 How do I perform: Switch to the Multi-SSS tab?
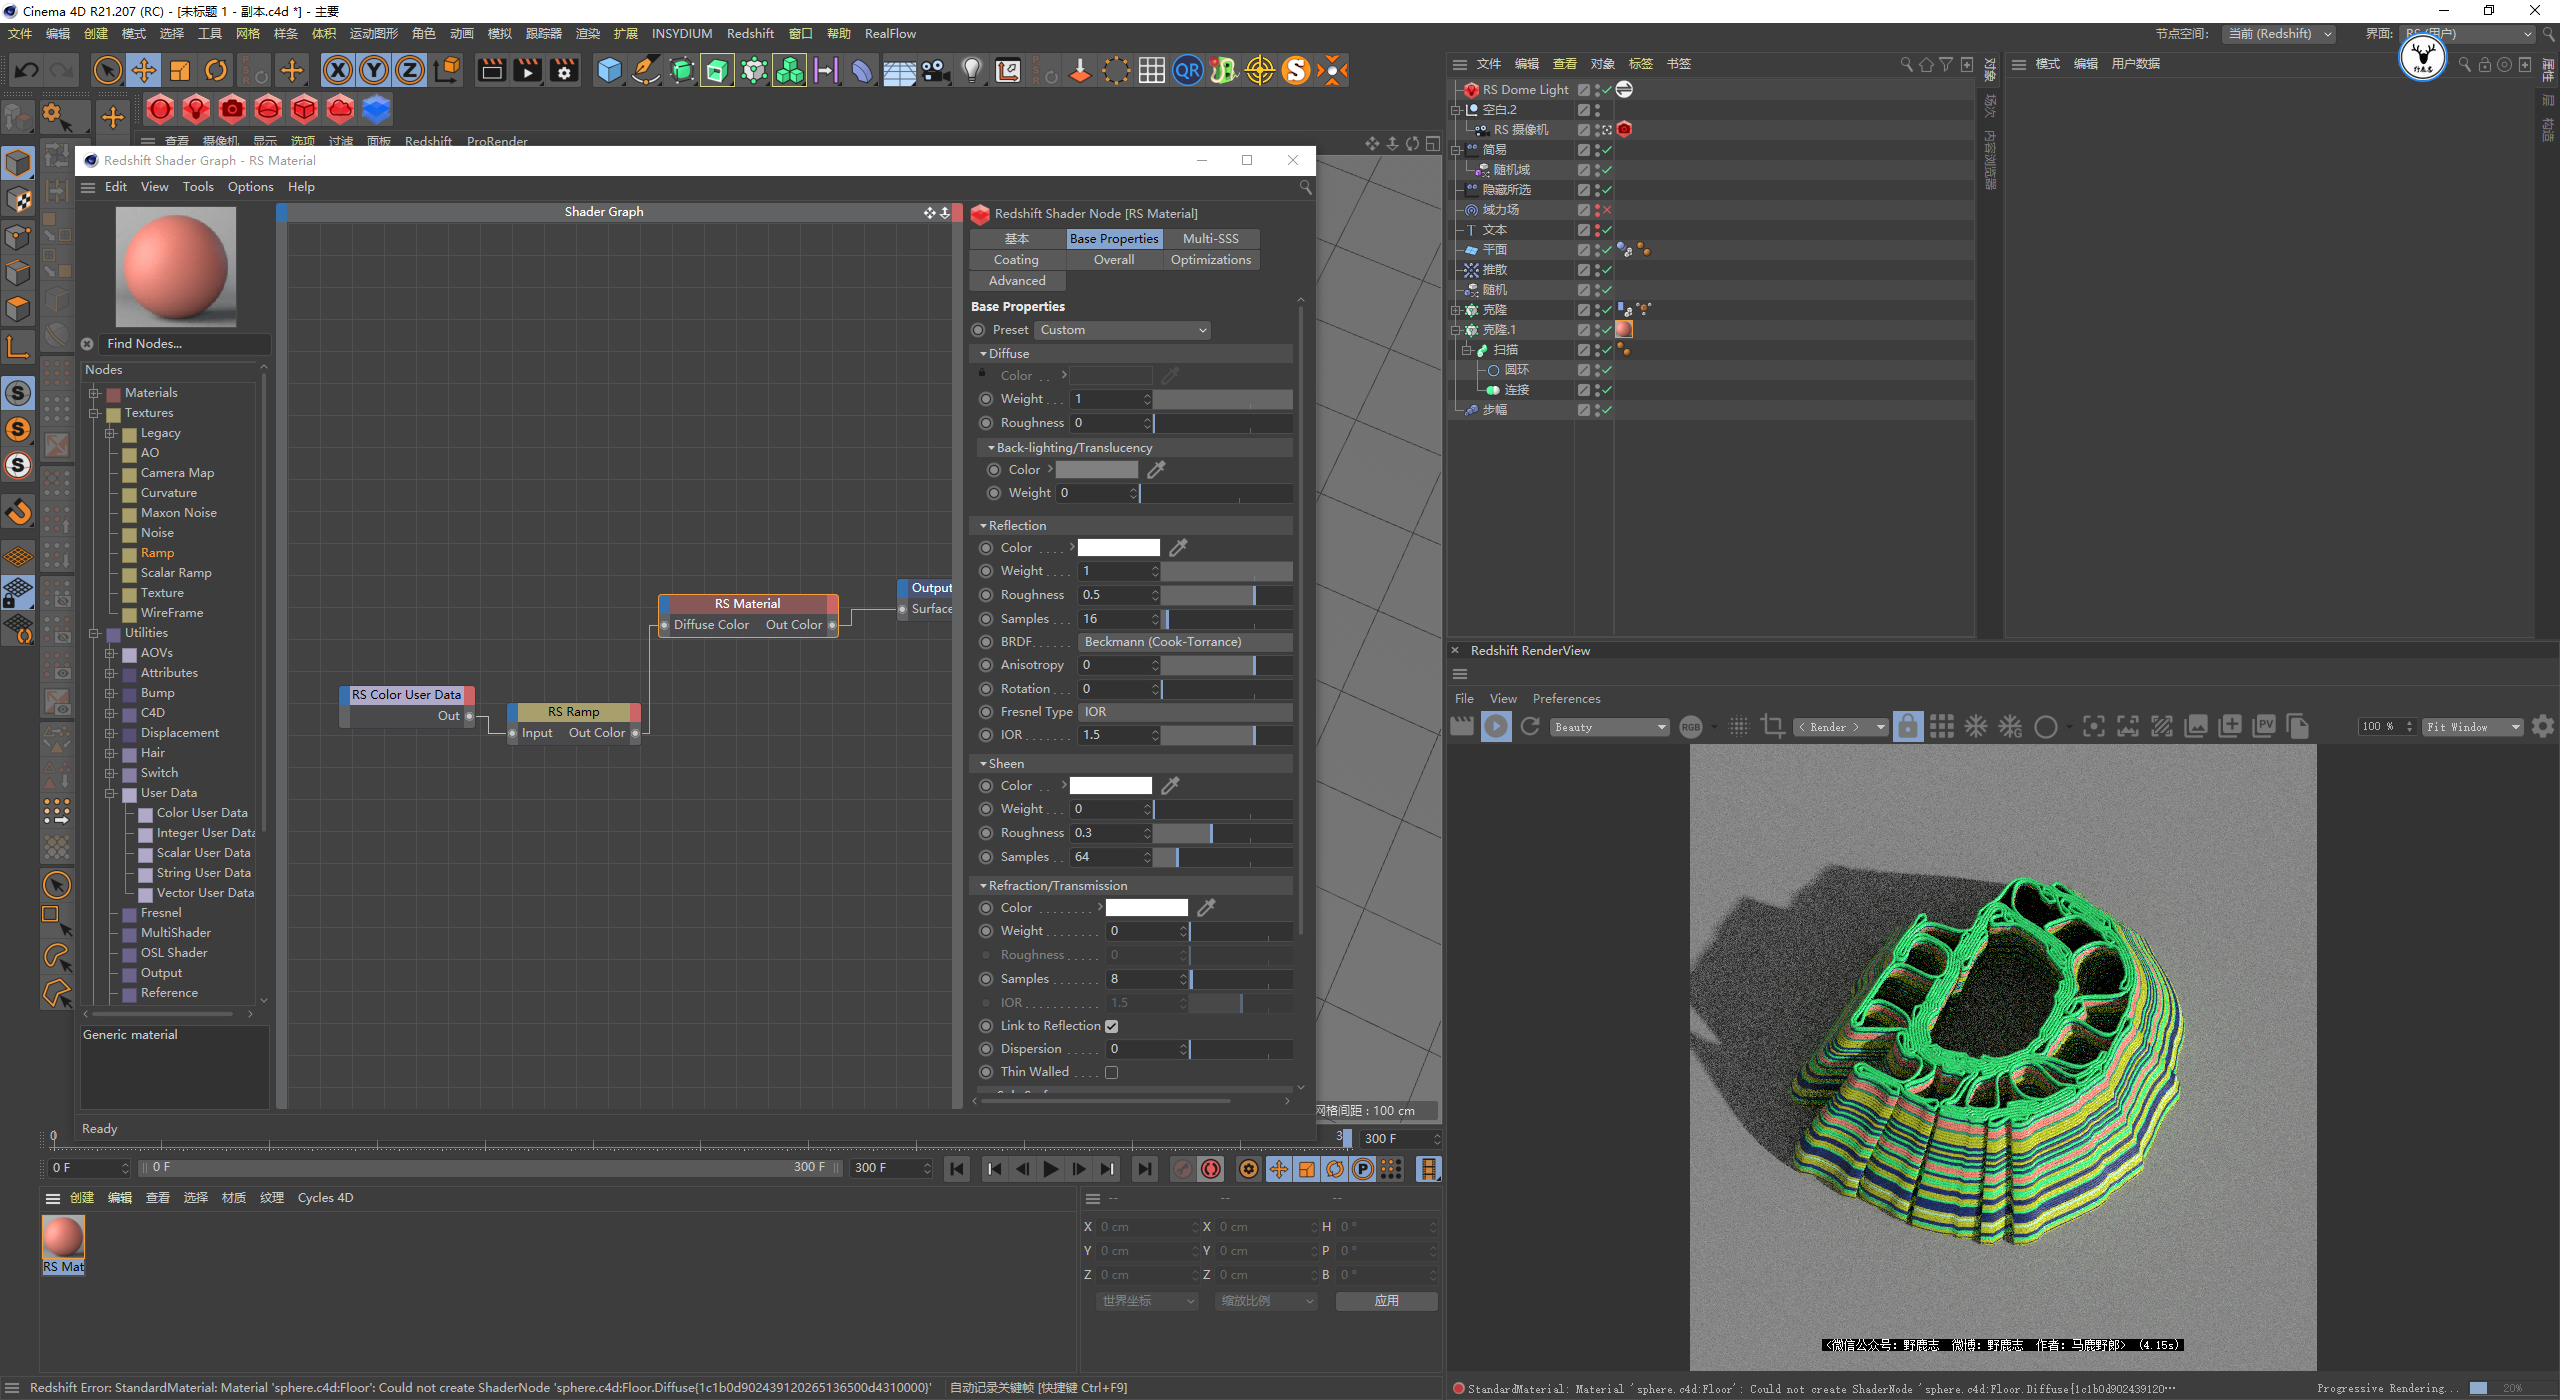1210,239
